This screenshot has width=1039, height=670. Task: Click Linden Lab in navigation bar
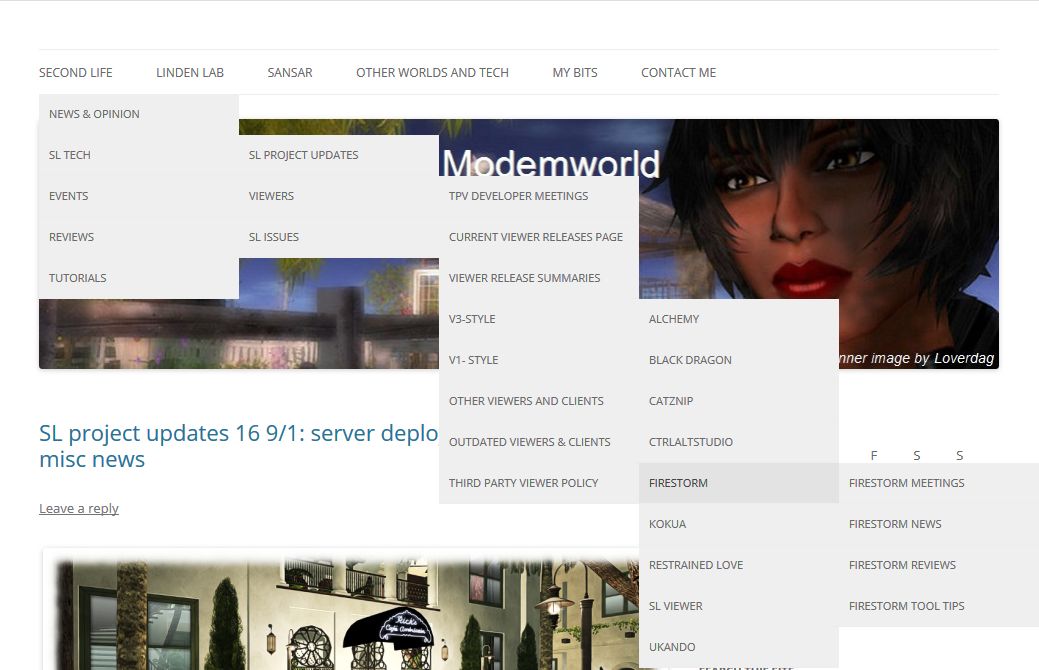[190, 73]
